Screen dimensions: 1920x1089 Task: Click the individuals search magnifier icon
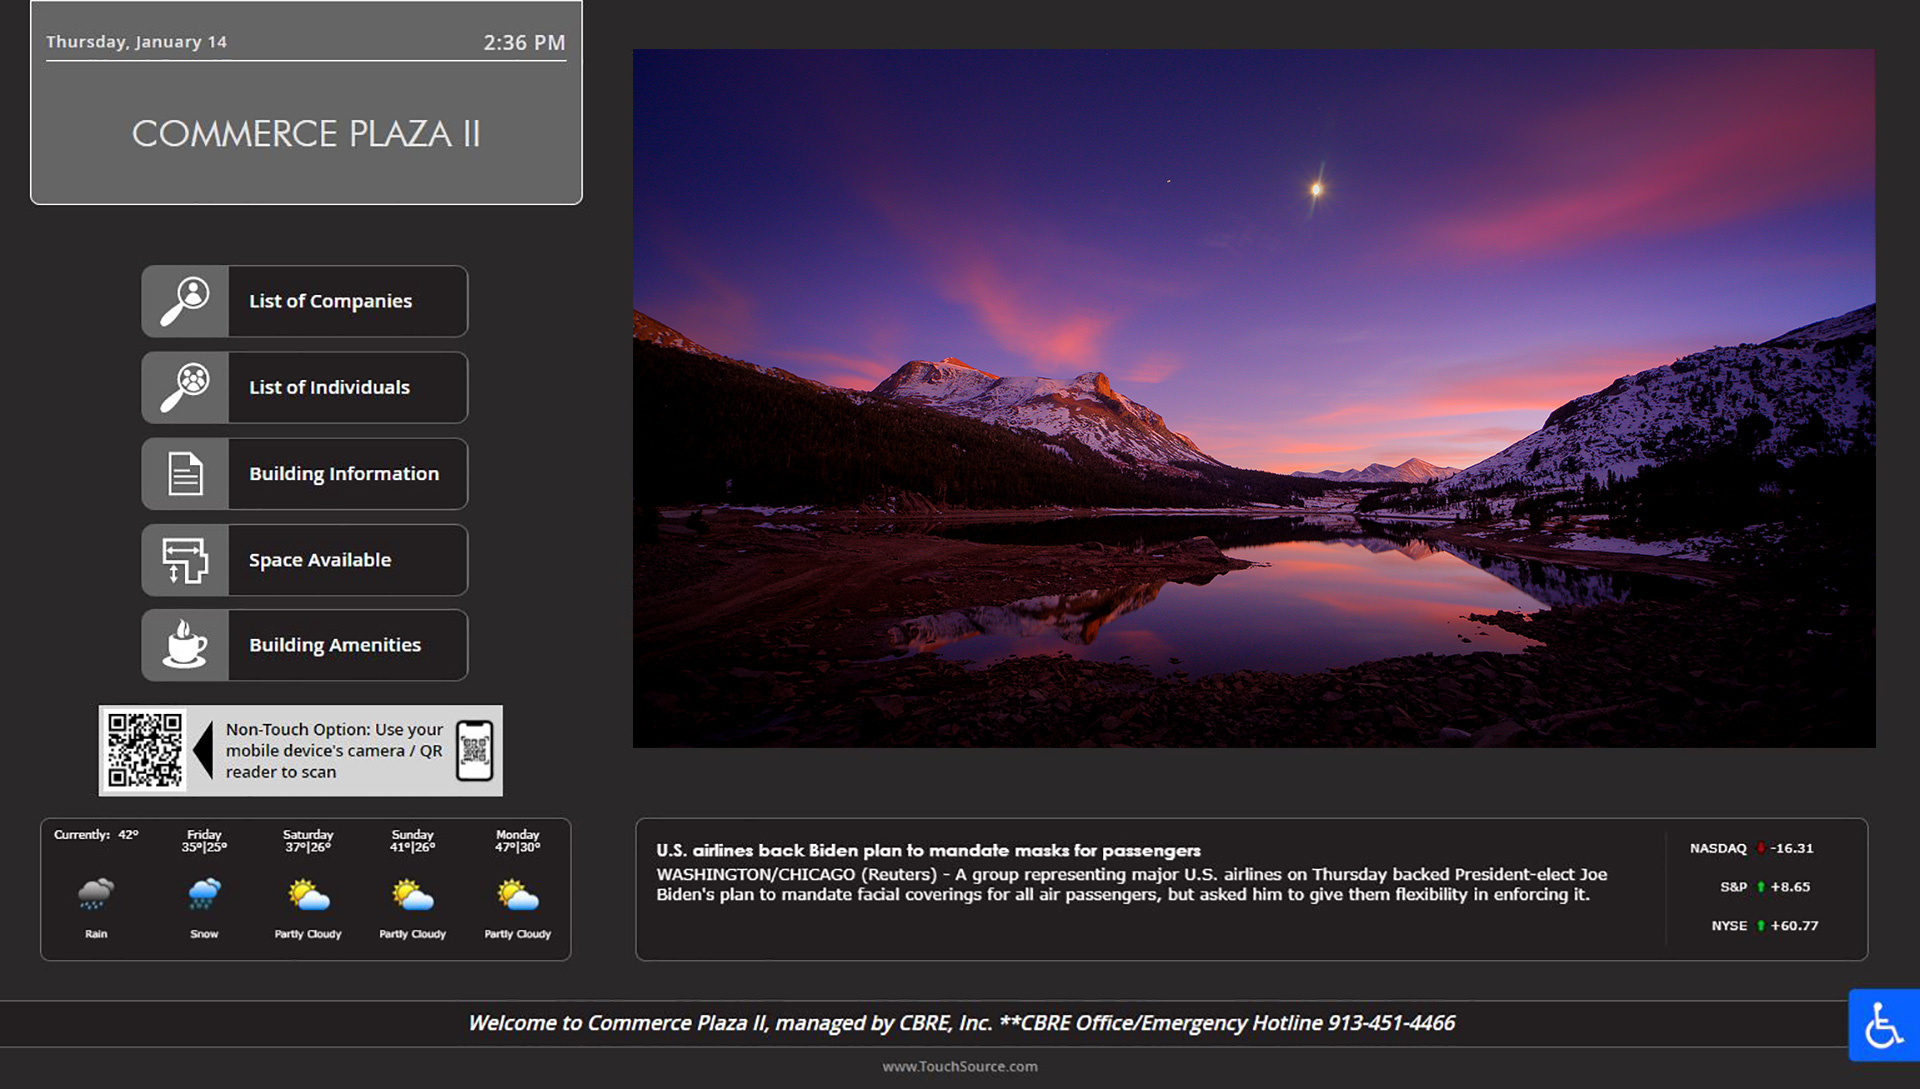(185, 387)
